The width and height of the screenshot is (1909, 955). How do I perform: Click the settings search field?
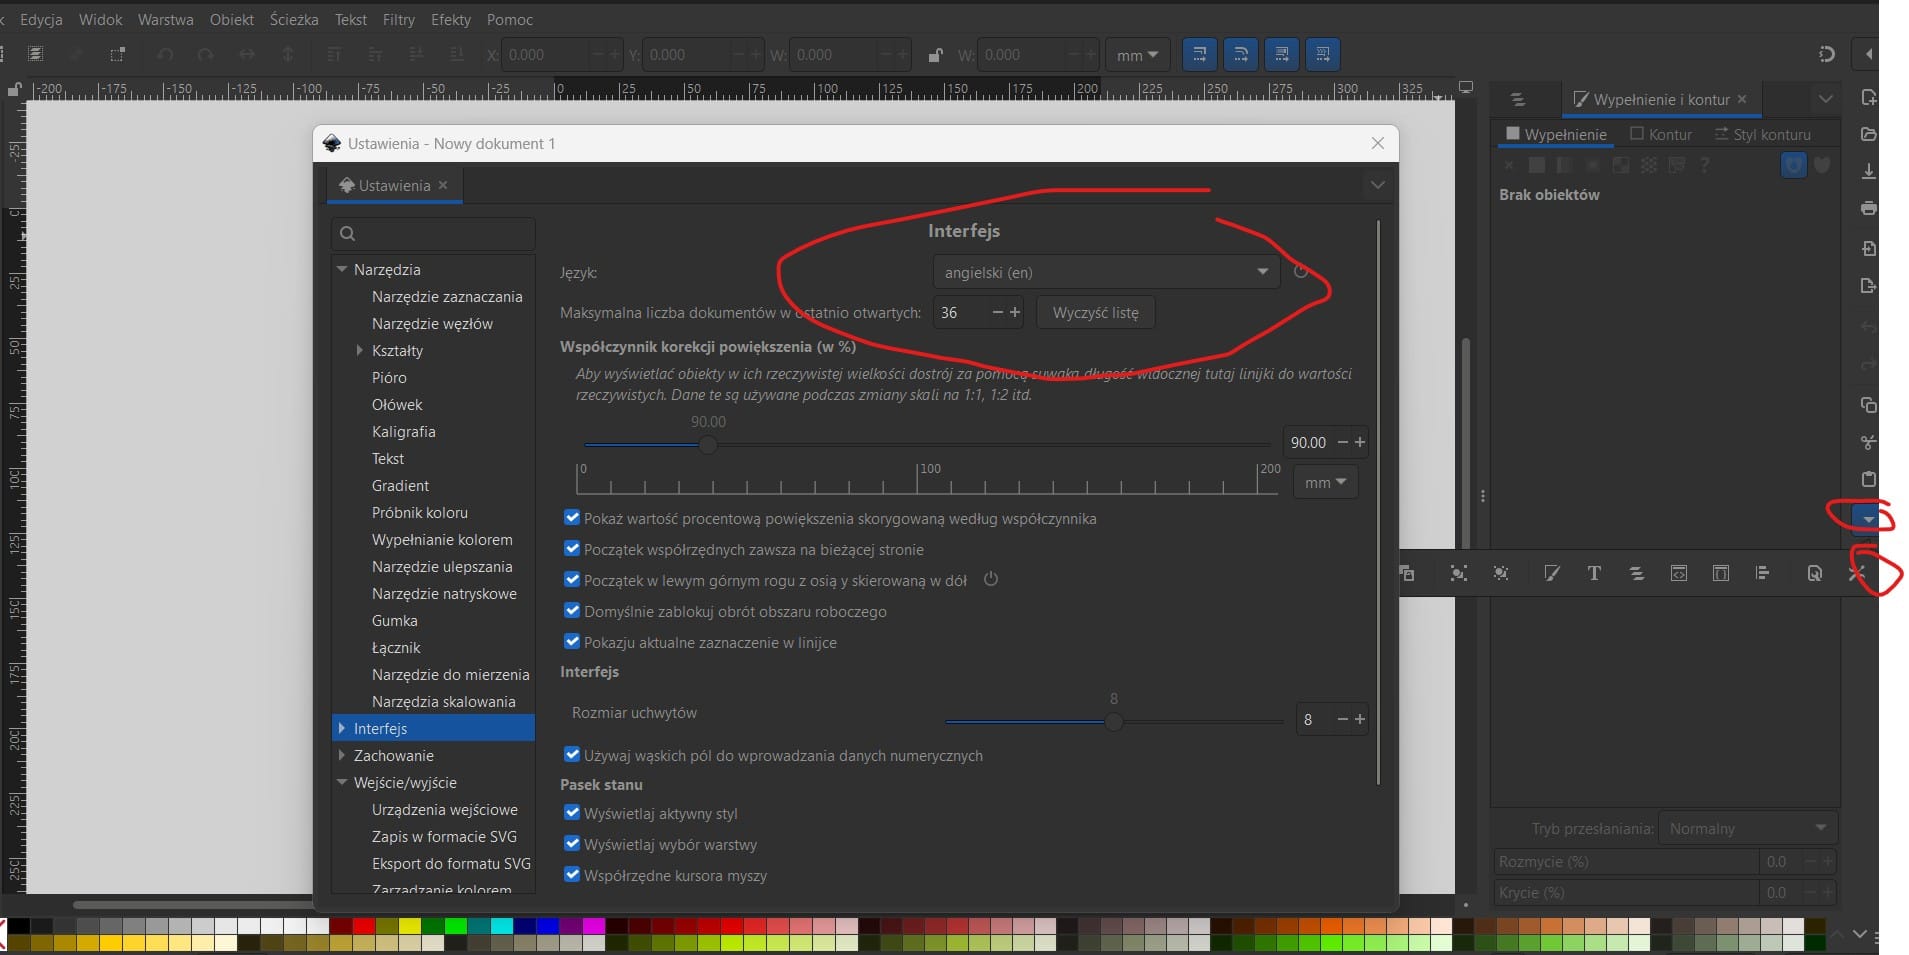[x=433, y=234]
